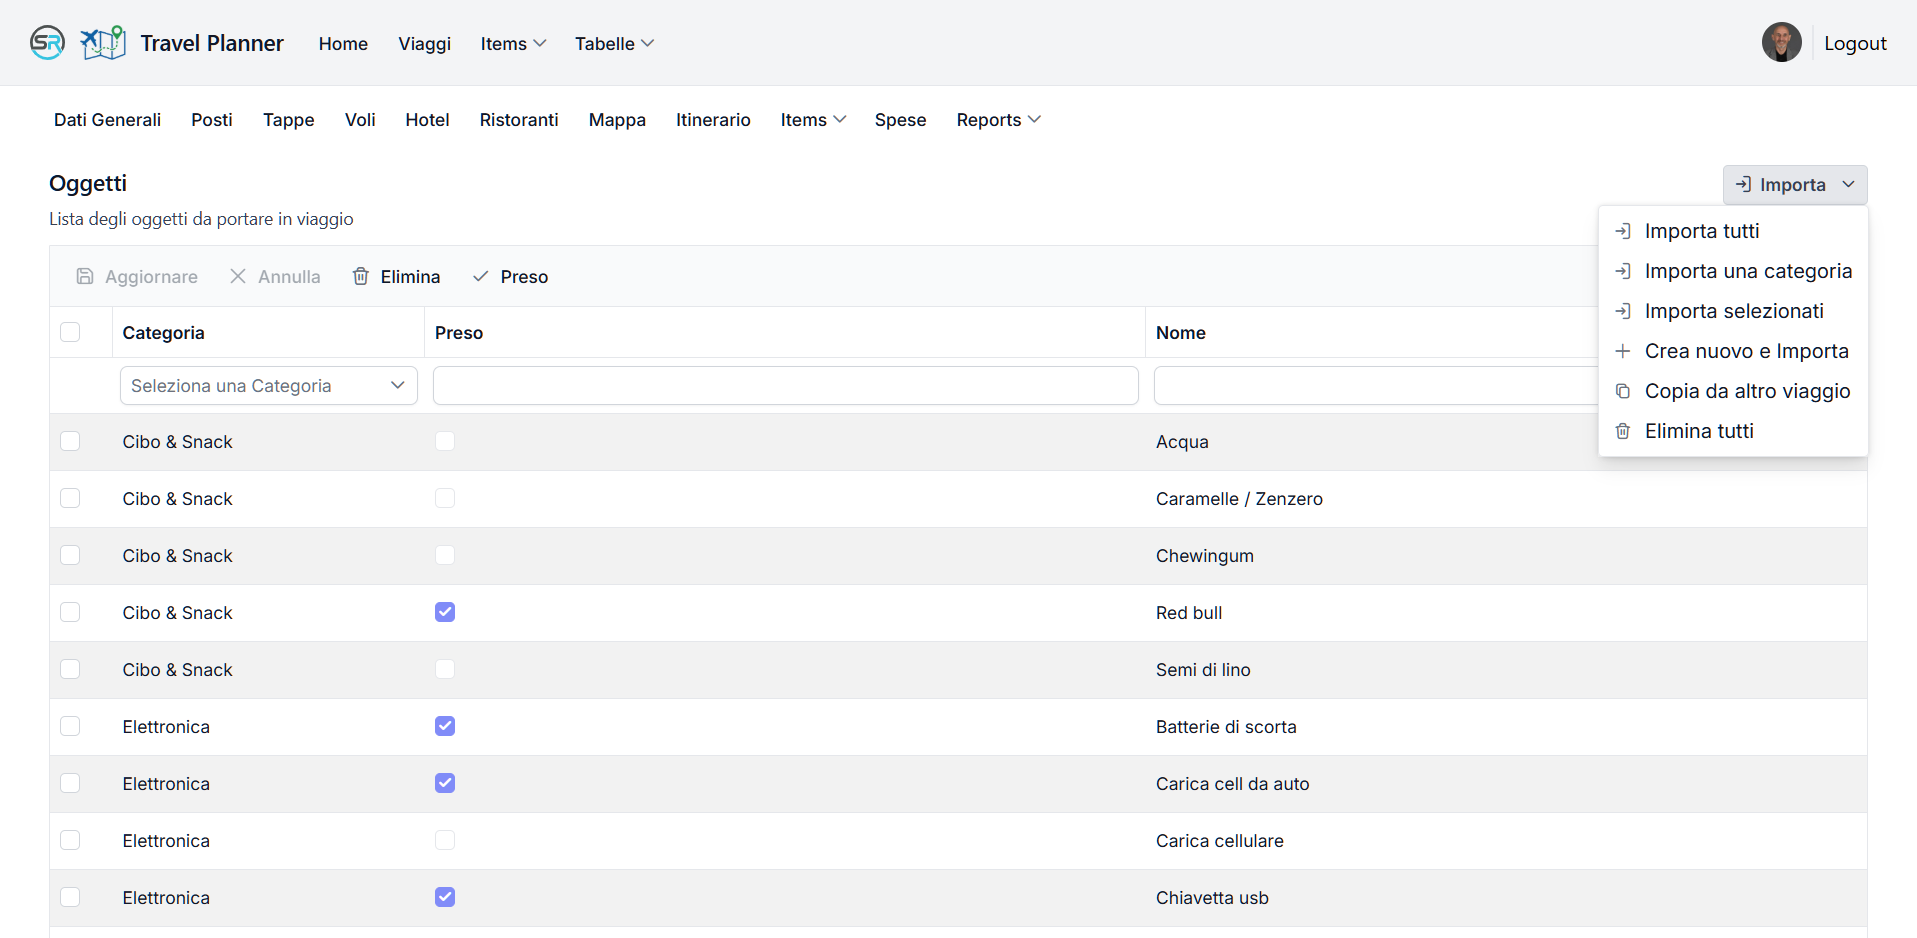Choose Importa una categoria from the menu

1747,271
